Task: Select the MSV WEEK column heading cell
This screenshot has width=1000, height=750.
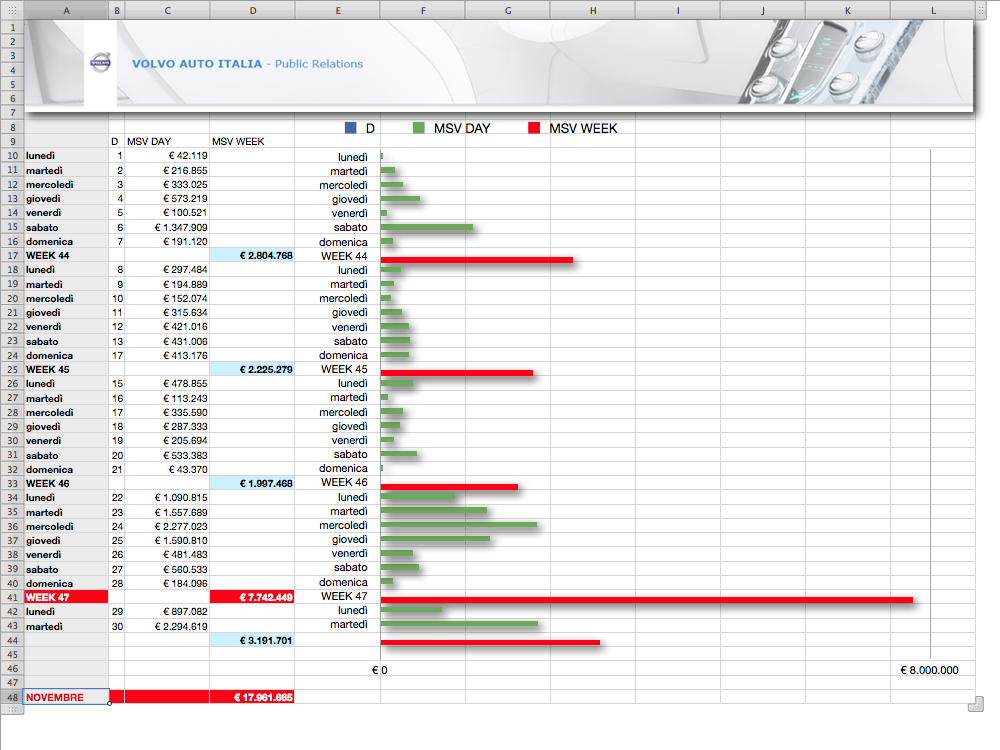Action: (252, 142)
